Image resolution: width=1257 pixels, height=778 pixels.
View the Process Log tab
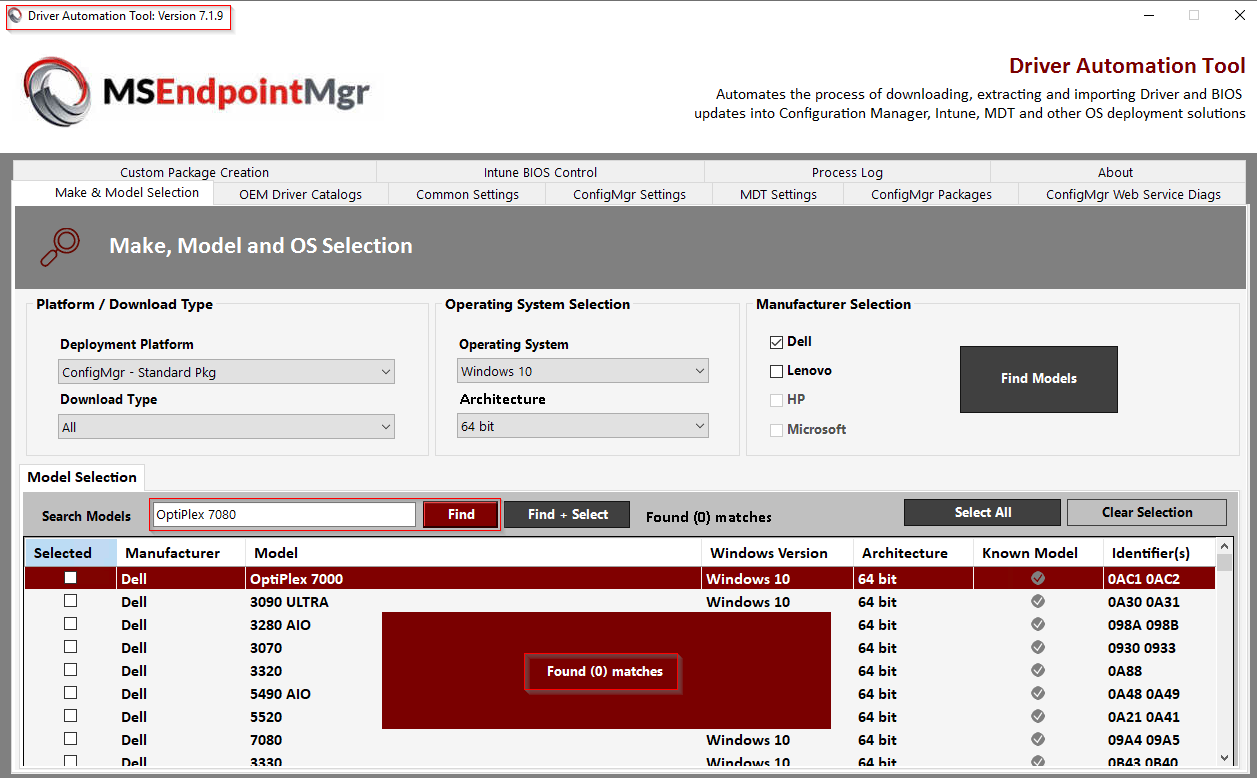[847, 172]
